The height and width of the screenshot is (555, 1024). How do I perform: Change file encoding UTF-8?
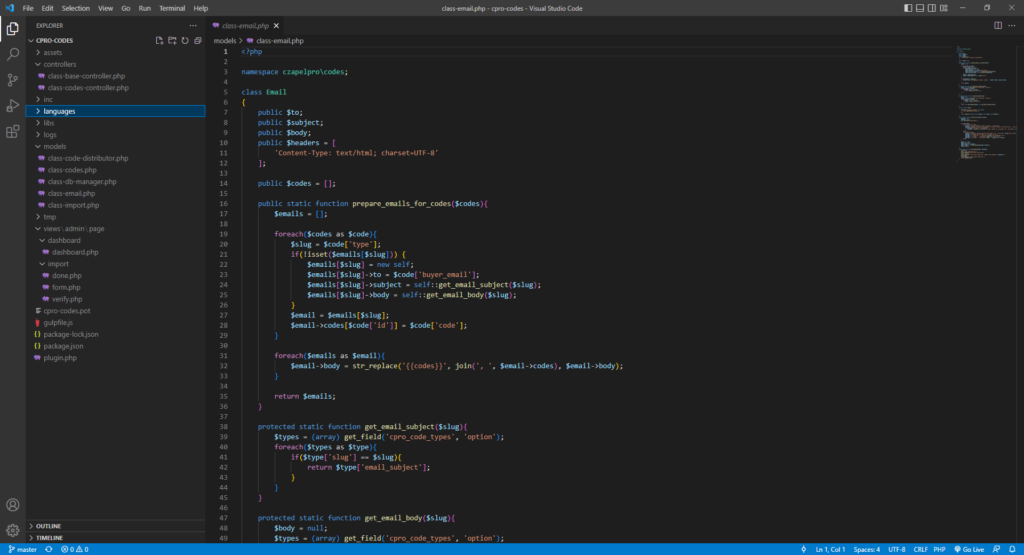point(897,550)
